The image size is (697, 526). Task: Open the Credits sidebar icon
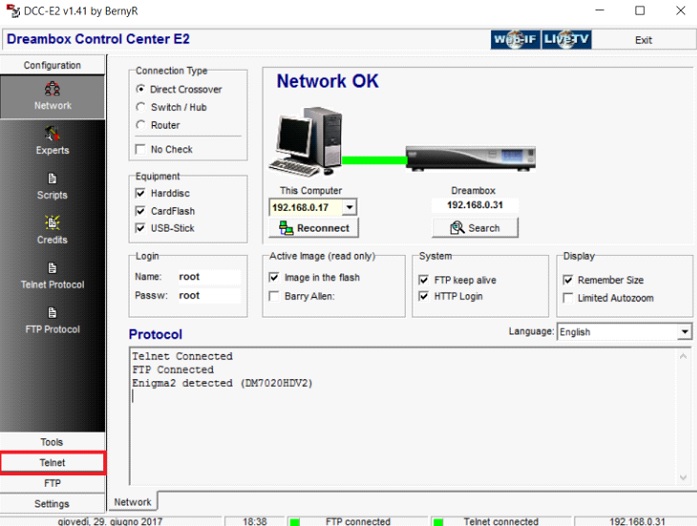(52, 229)
